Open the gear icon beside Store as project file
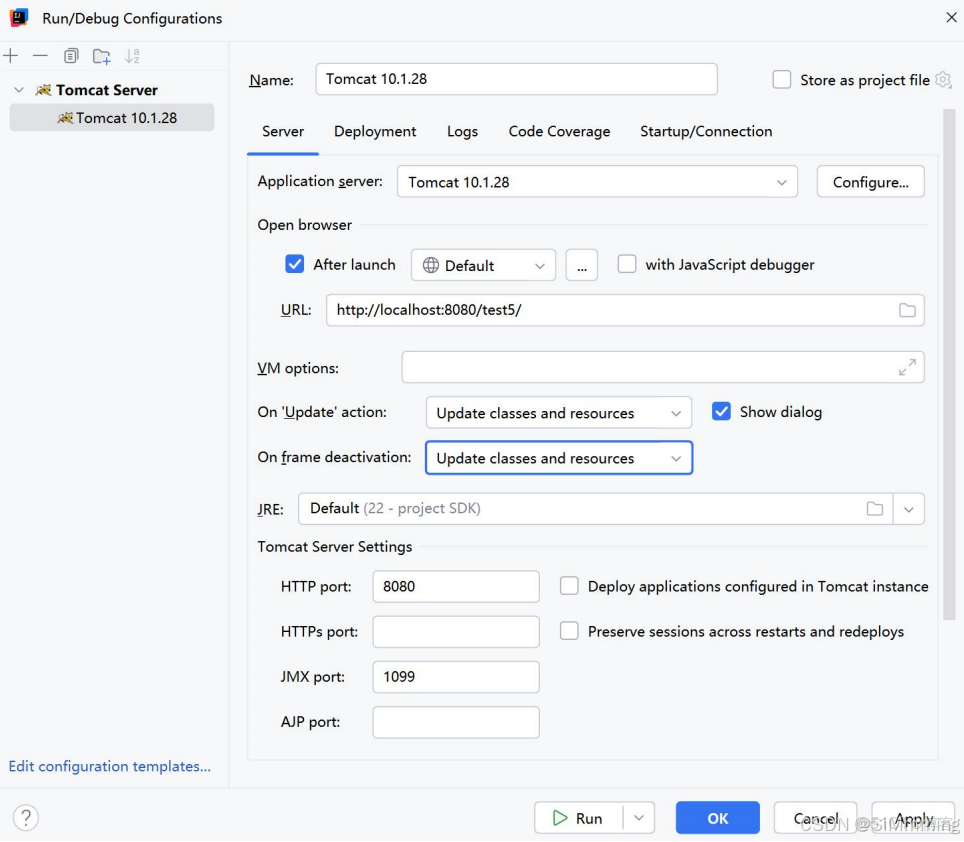Image resolution: width=964 pixels, height=842 pixels. click(941, 79)
